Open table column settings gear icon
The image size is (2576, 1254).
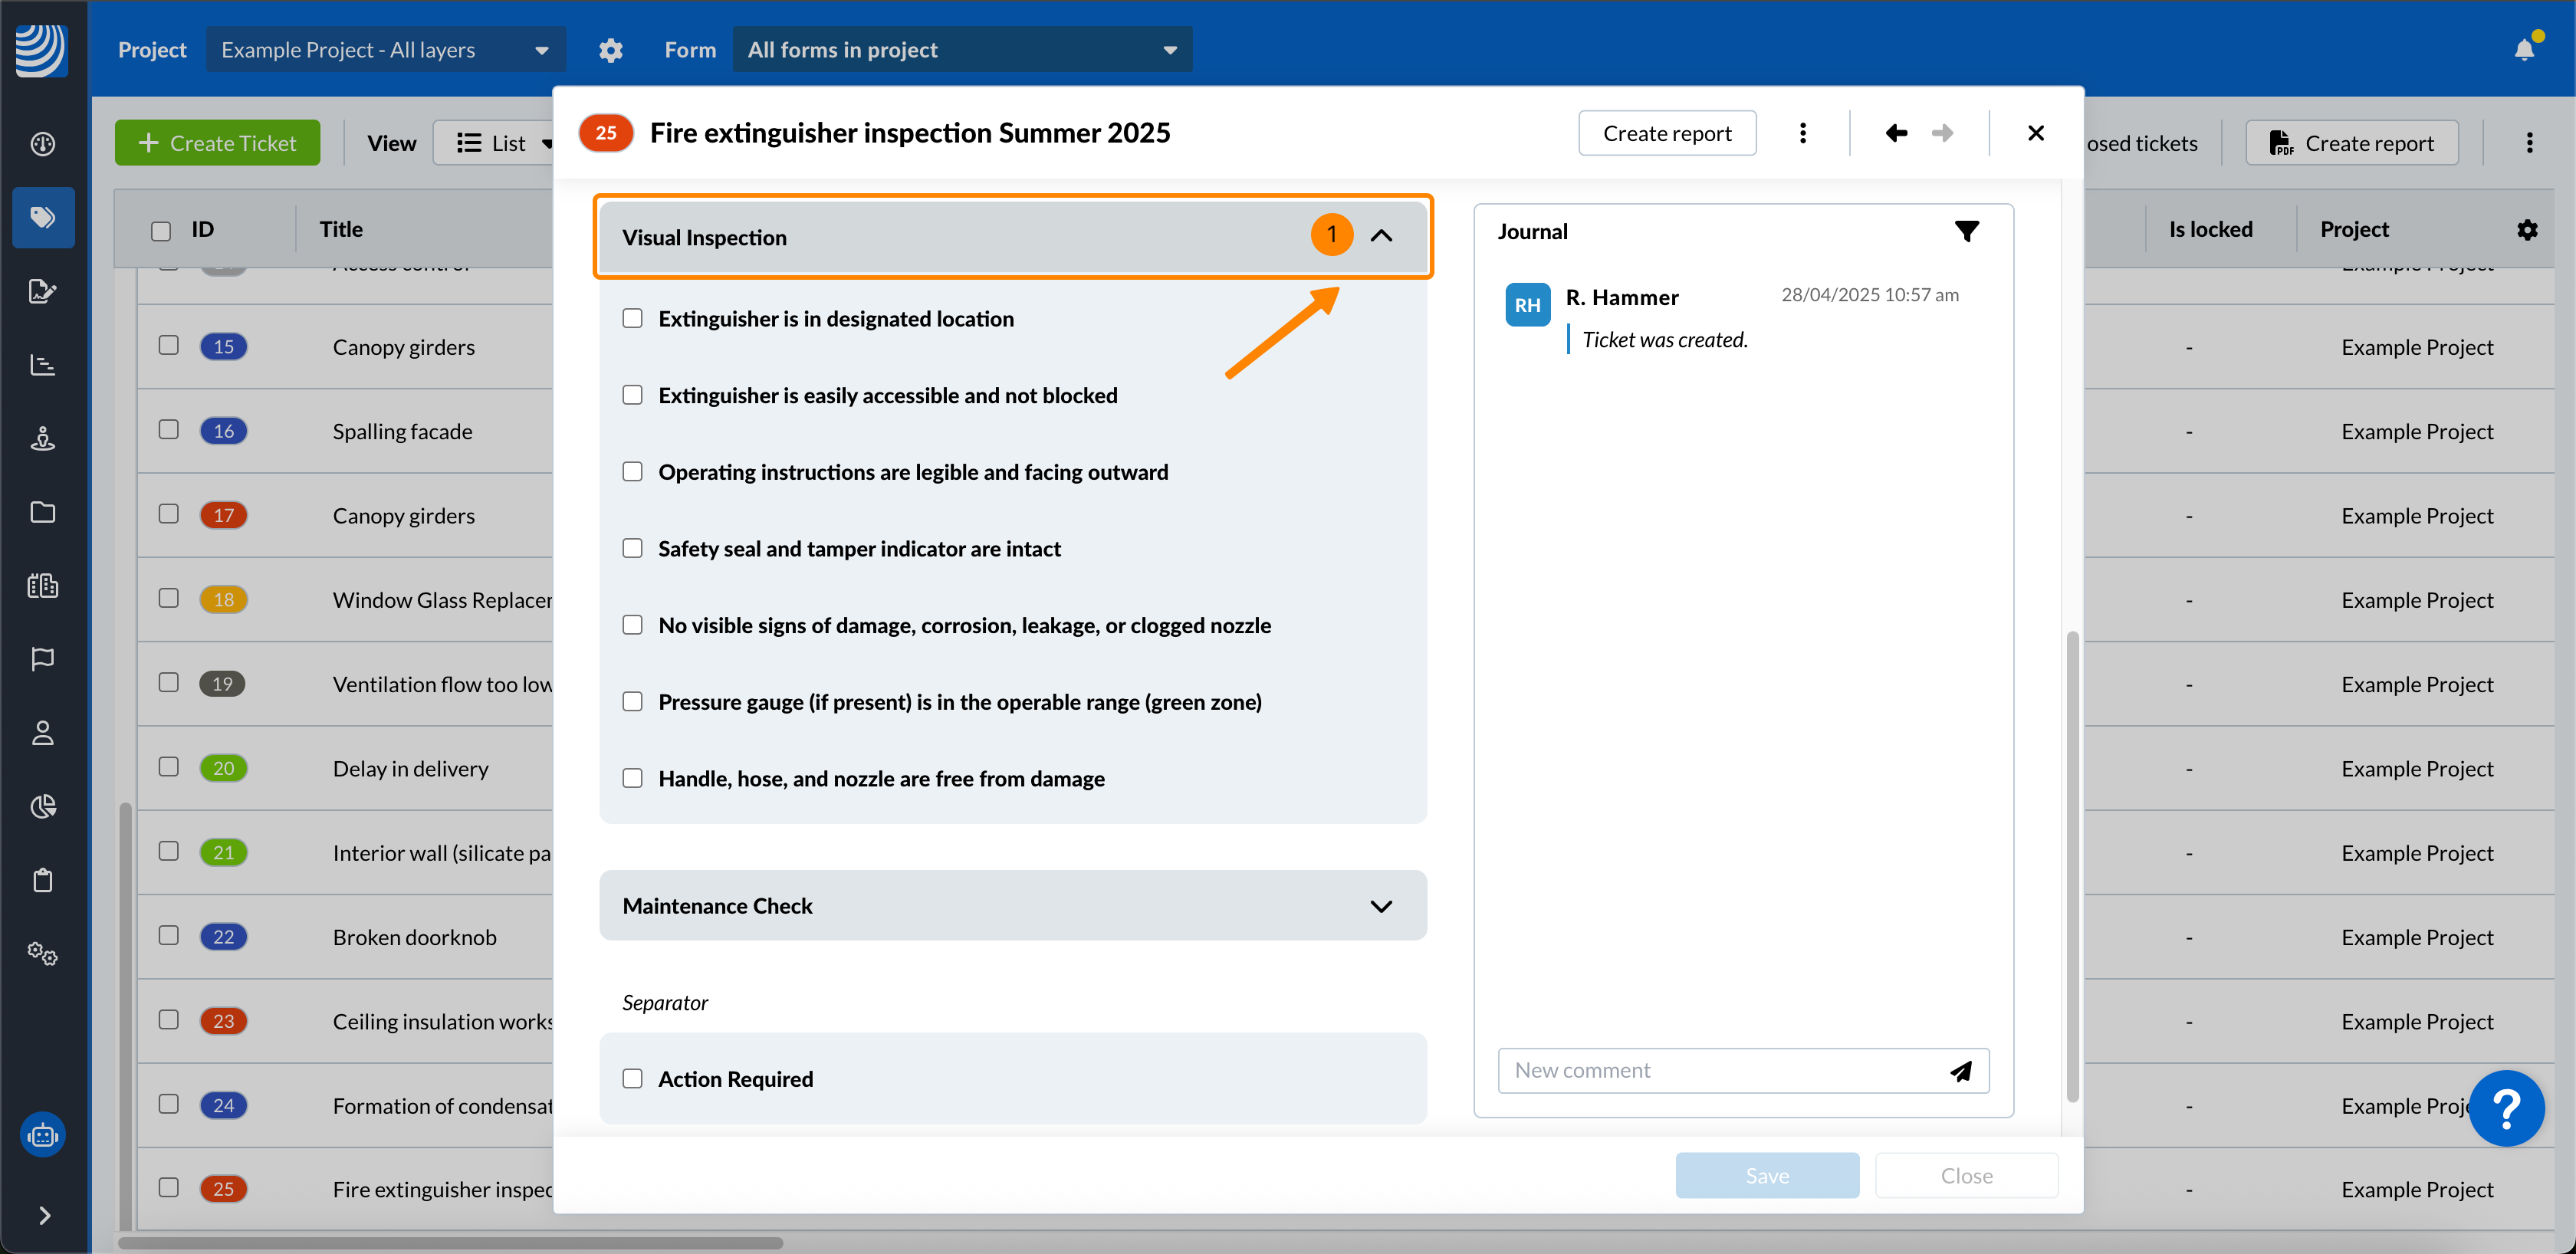point(2527,230)
